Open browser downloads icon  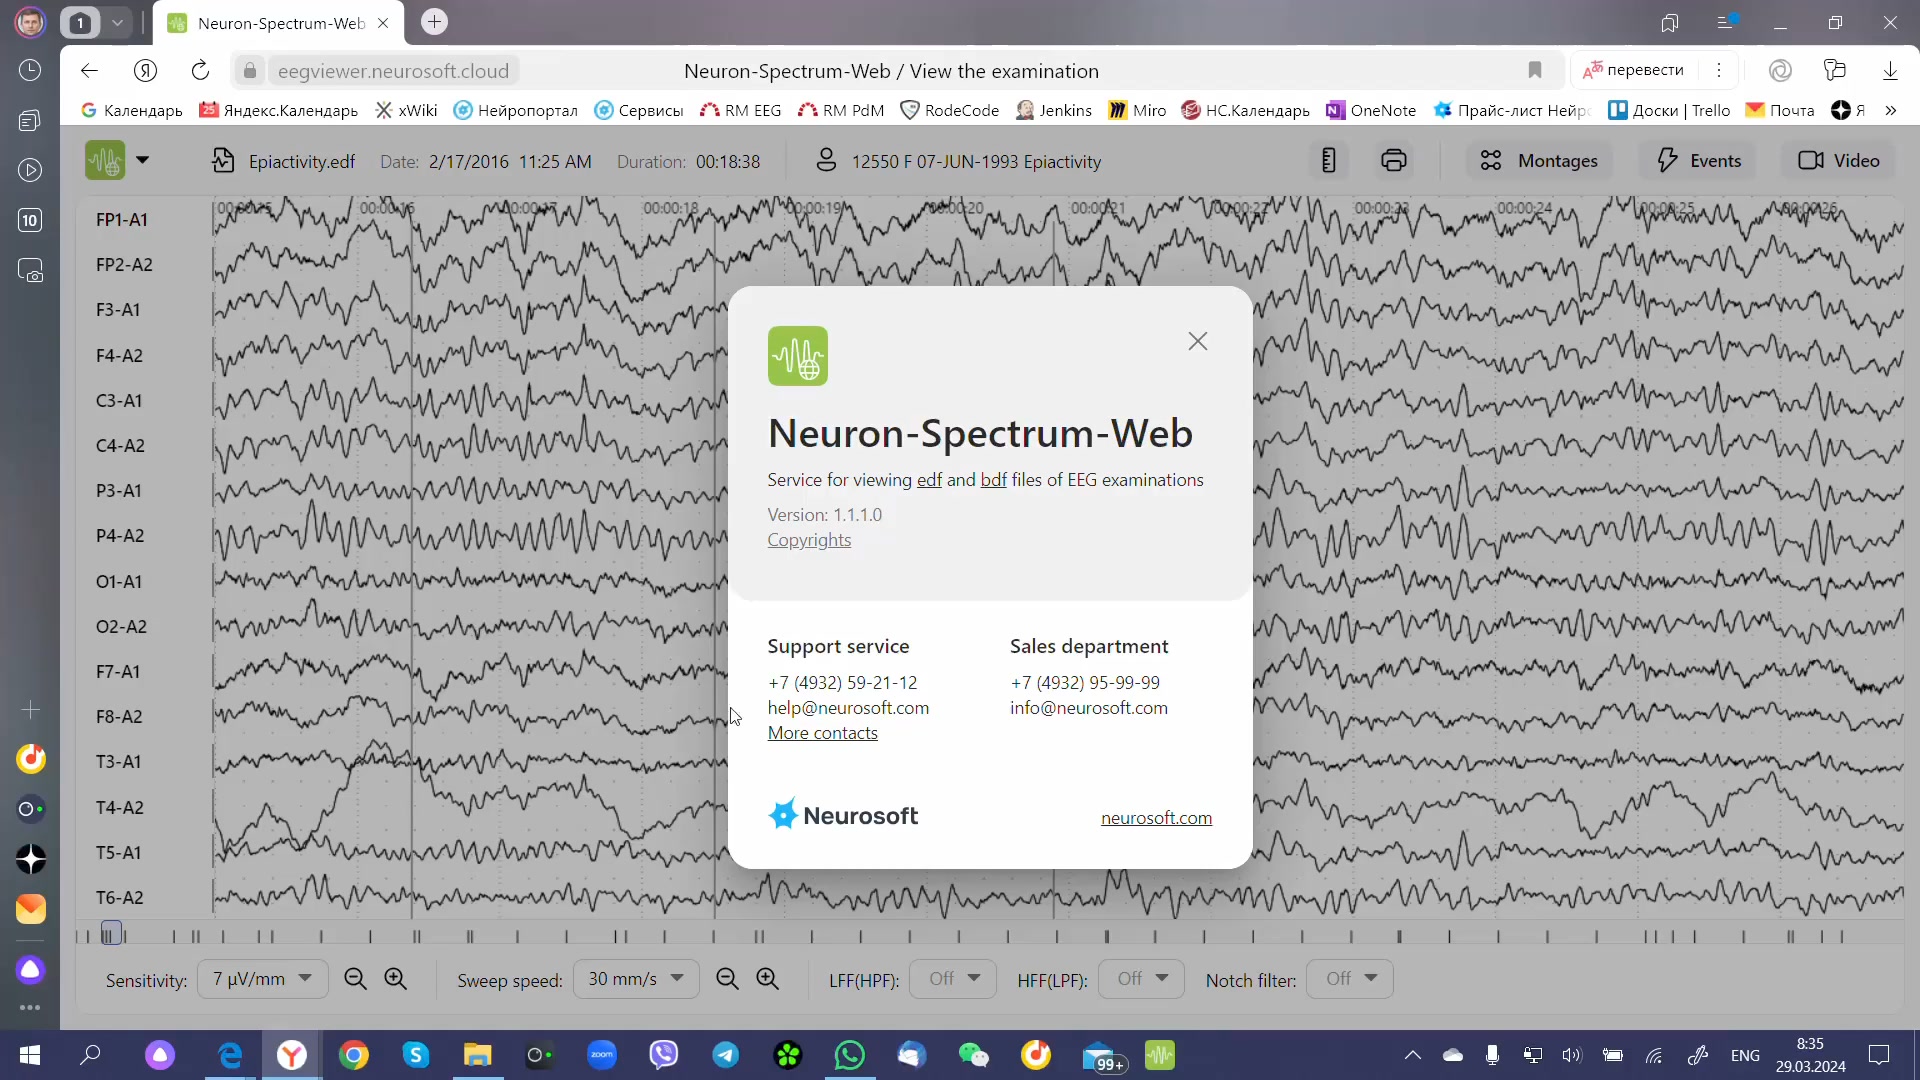coord(1890,70)
